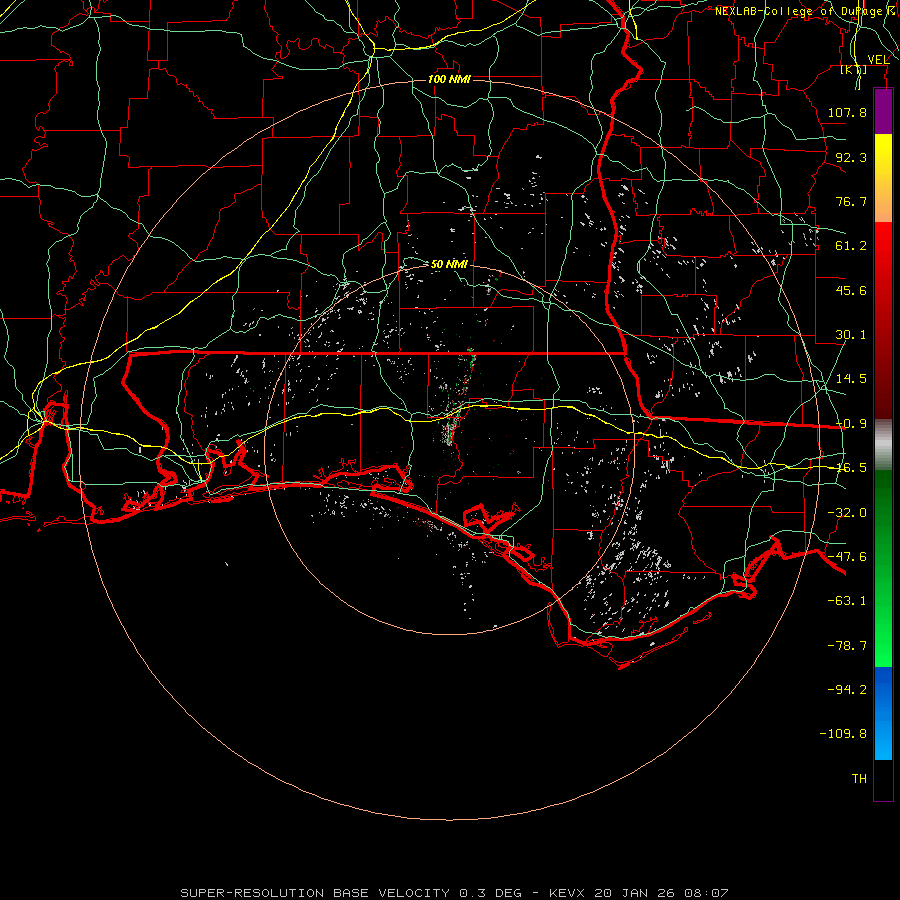Click the 61.2 velocity scale value
The height and width of the screenshot is (900, 900).
click(x=851, y=246)
